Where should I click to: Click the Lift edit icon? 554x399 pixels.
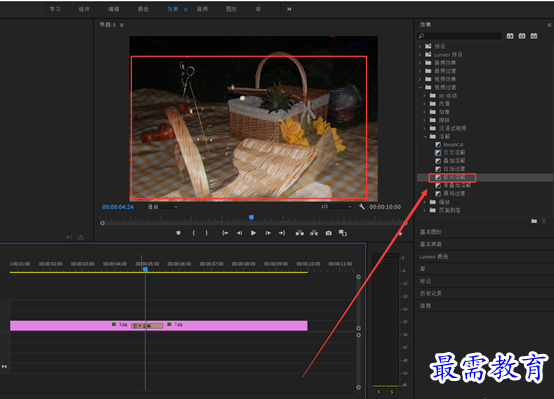[300, 233]
